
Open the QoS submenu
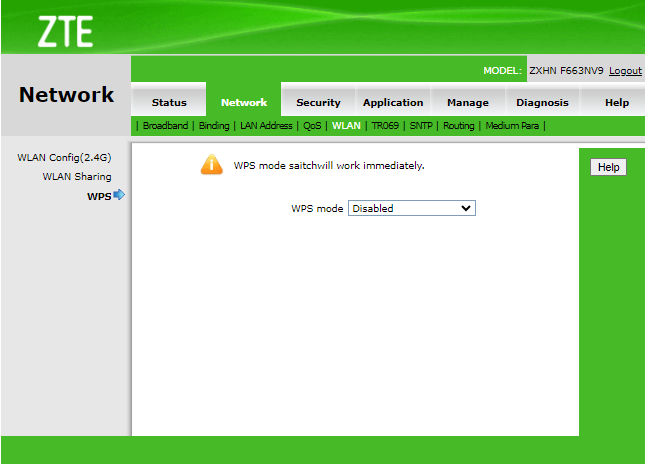[x=313, y=126]
